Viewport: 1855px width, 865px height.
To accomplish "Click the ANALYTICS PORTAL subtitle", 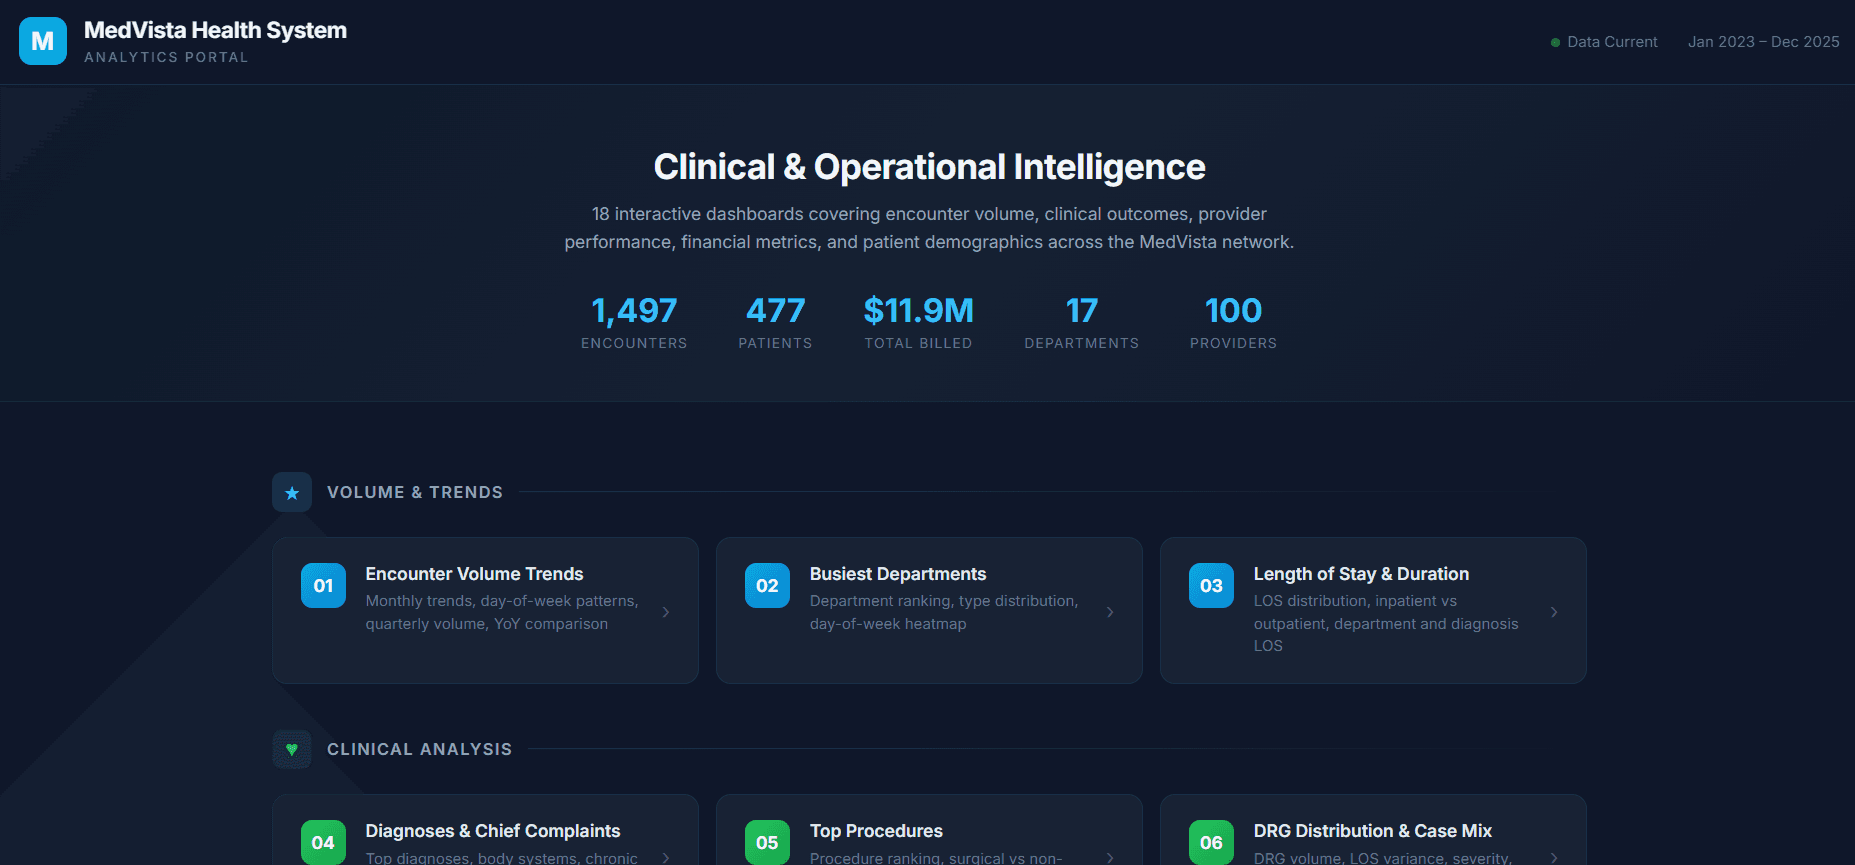I will tap(166, 57).
